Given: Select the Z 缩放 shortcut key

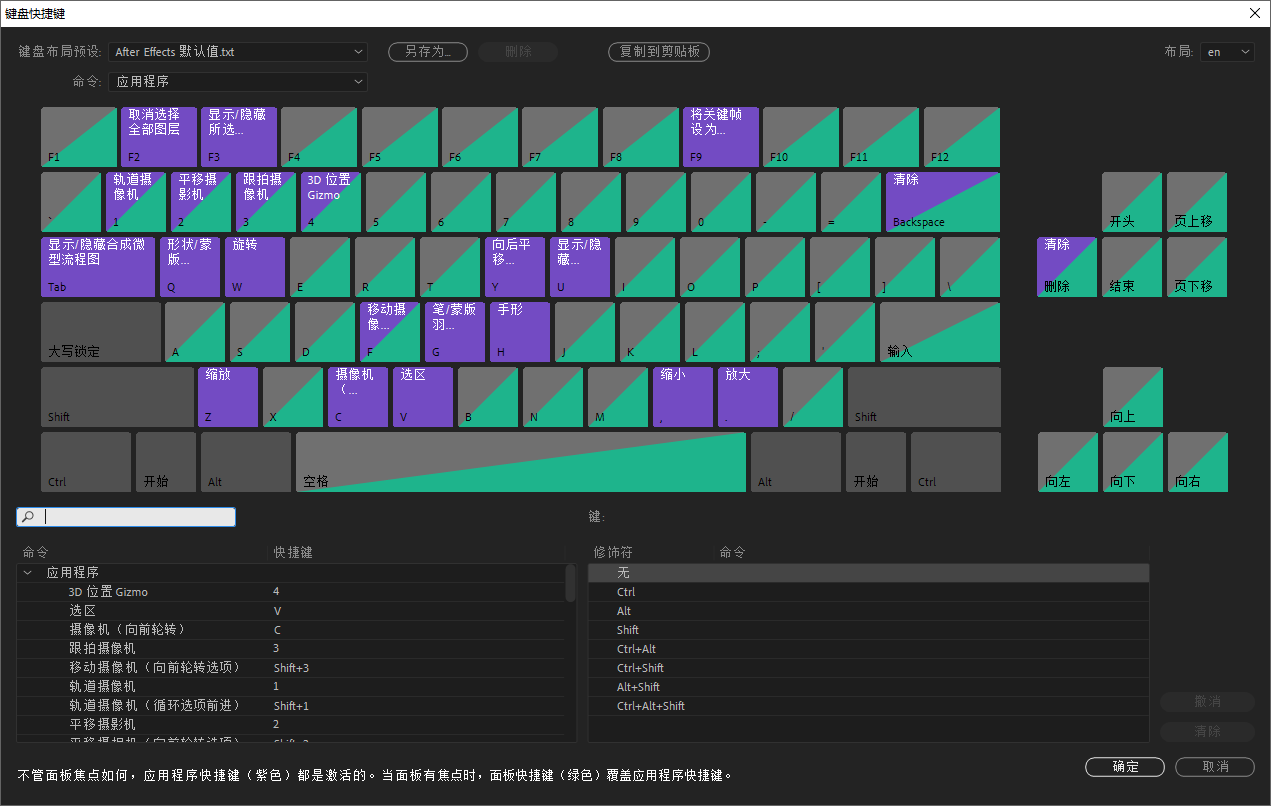Looking at the screenshot, I should coord(227,396).
